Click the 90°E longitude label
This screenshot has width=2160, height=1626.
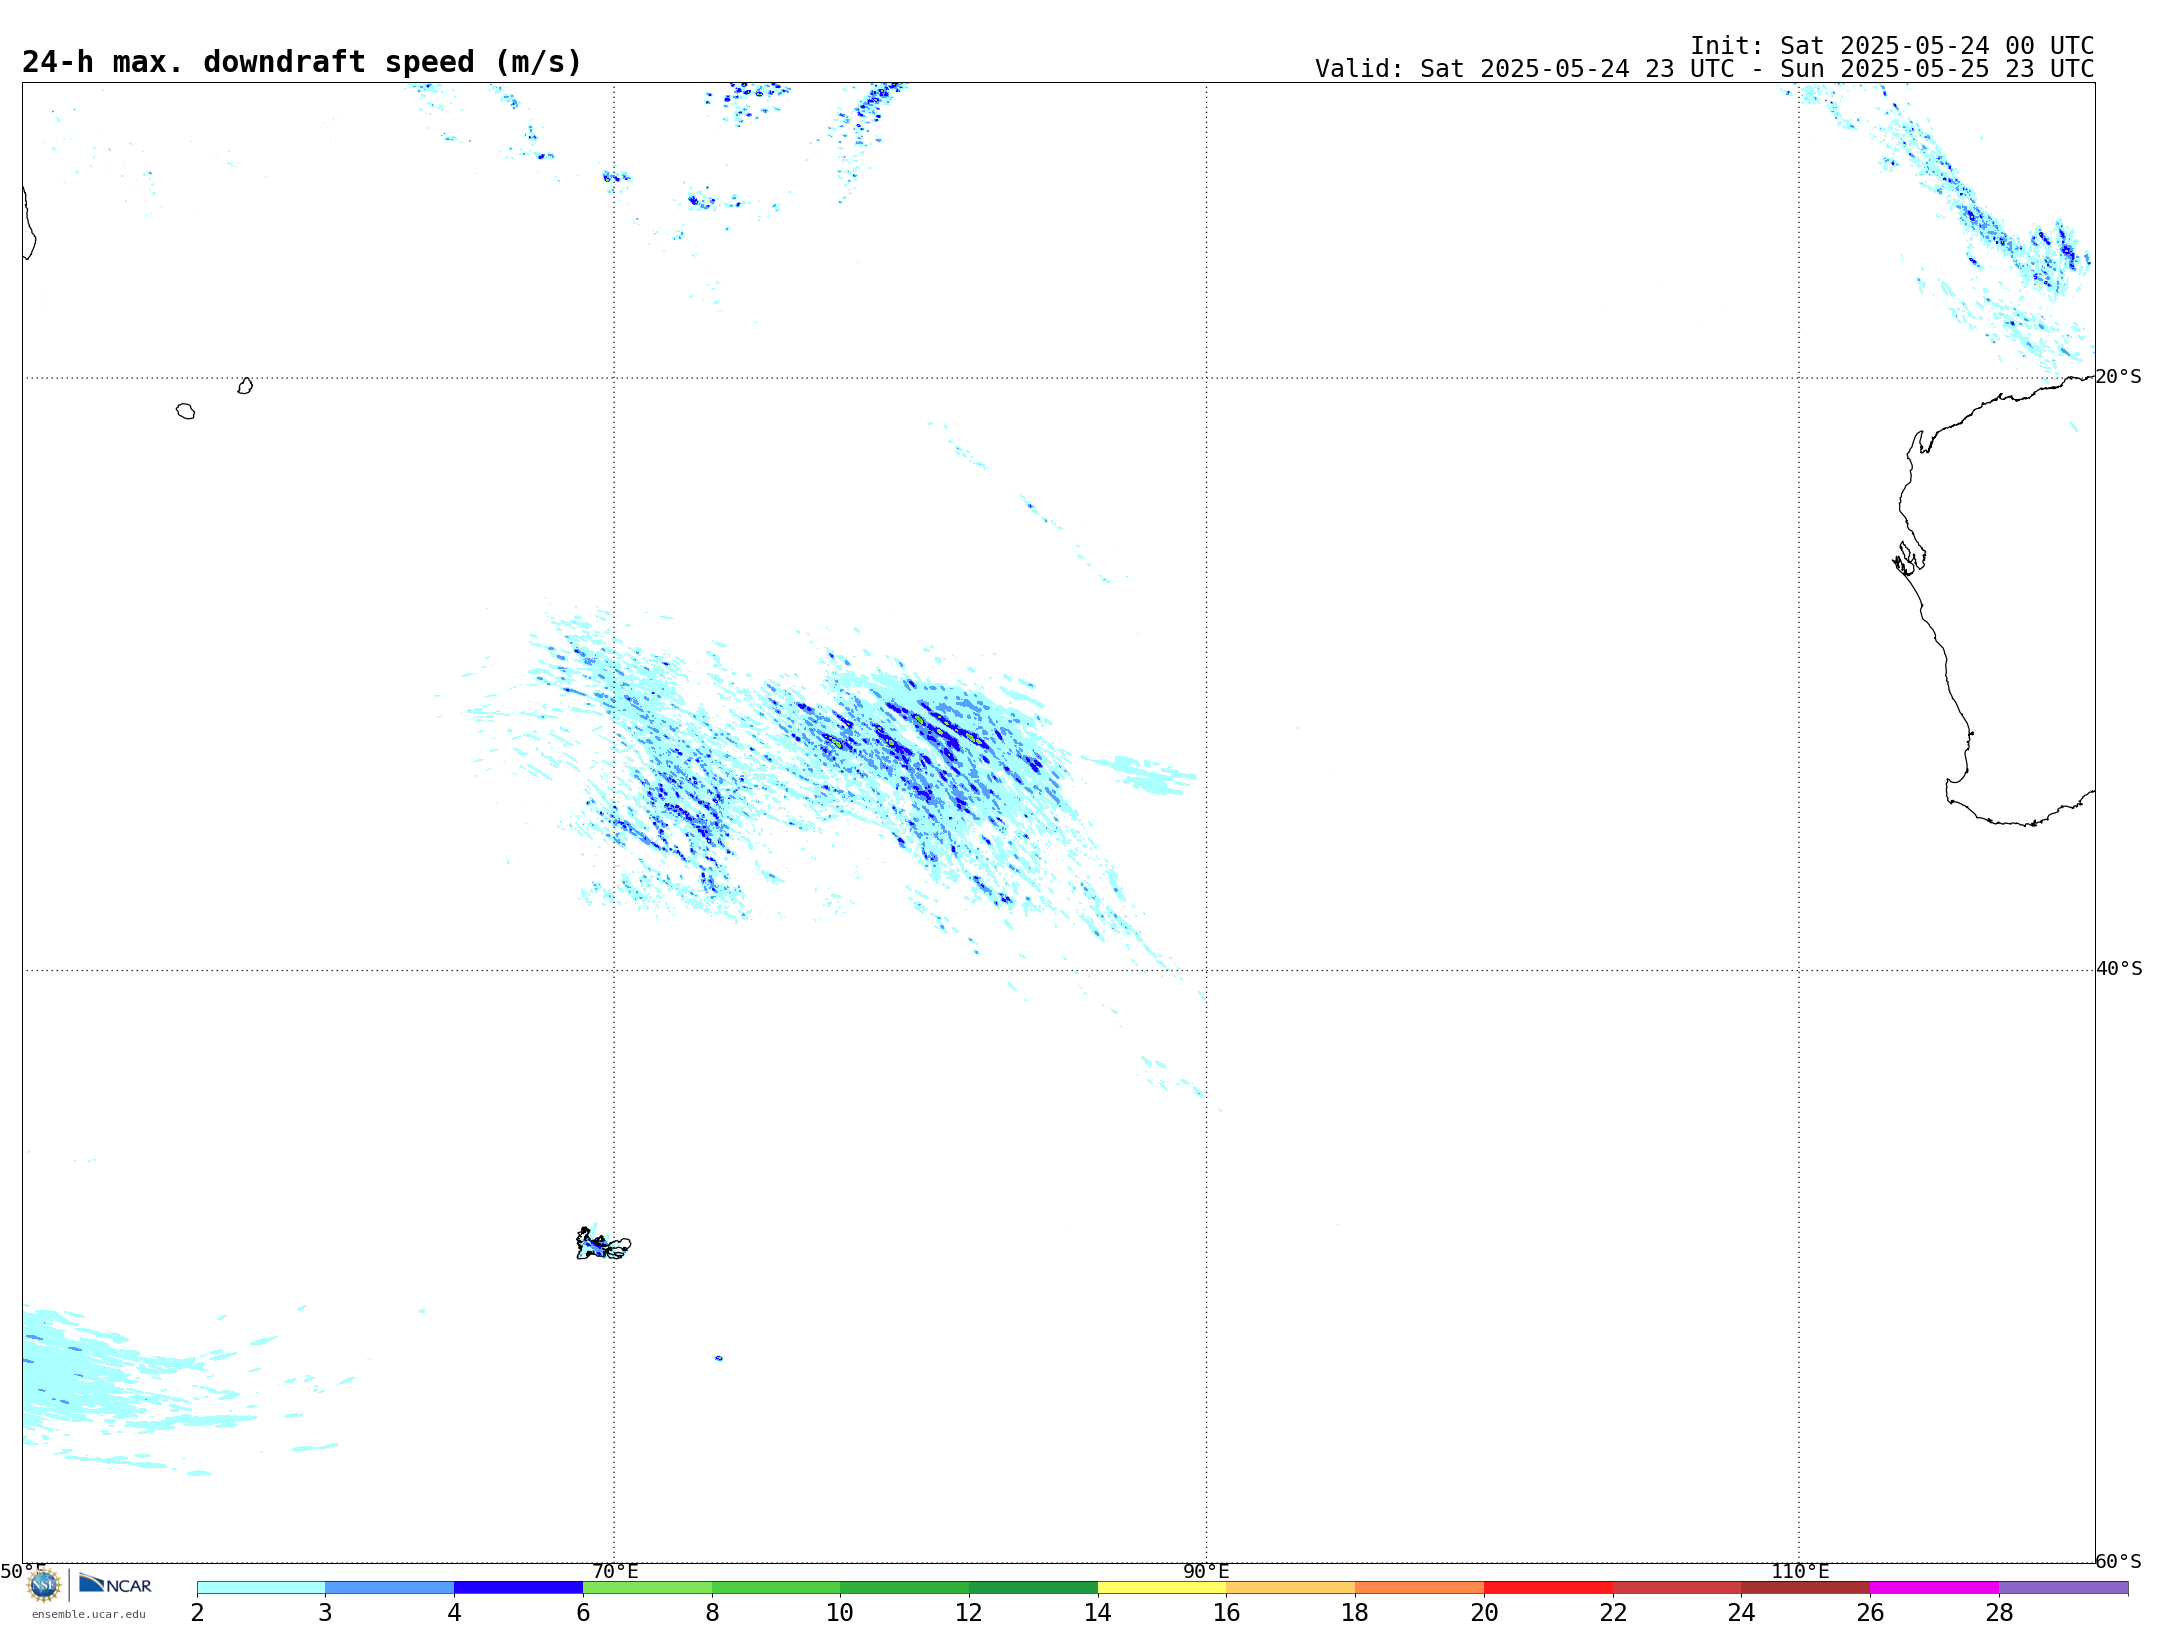click(1206, 1572)
